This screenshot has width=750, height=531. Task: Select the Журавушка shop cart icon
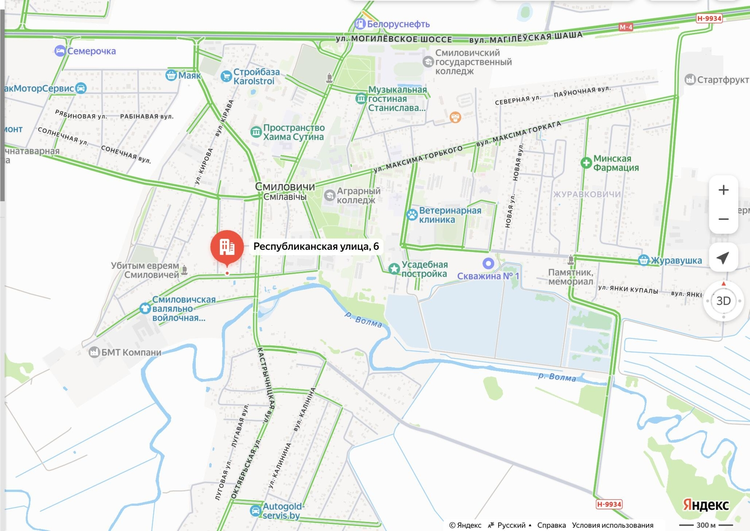tap(644, 260)
